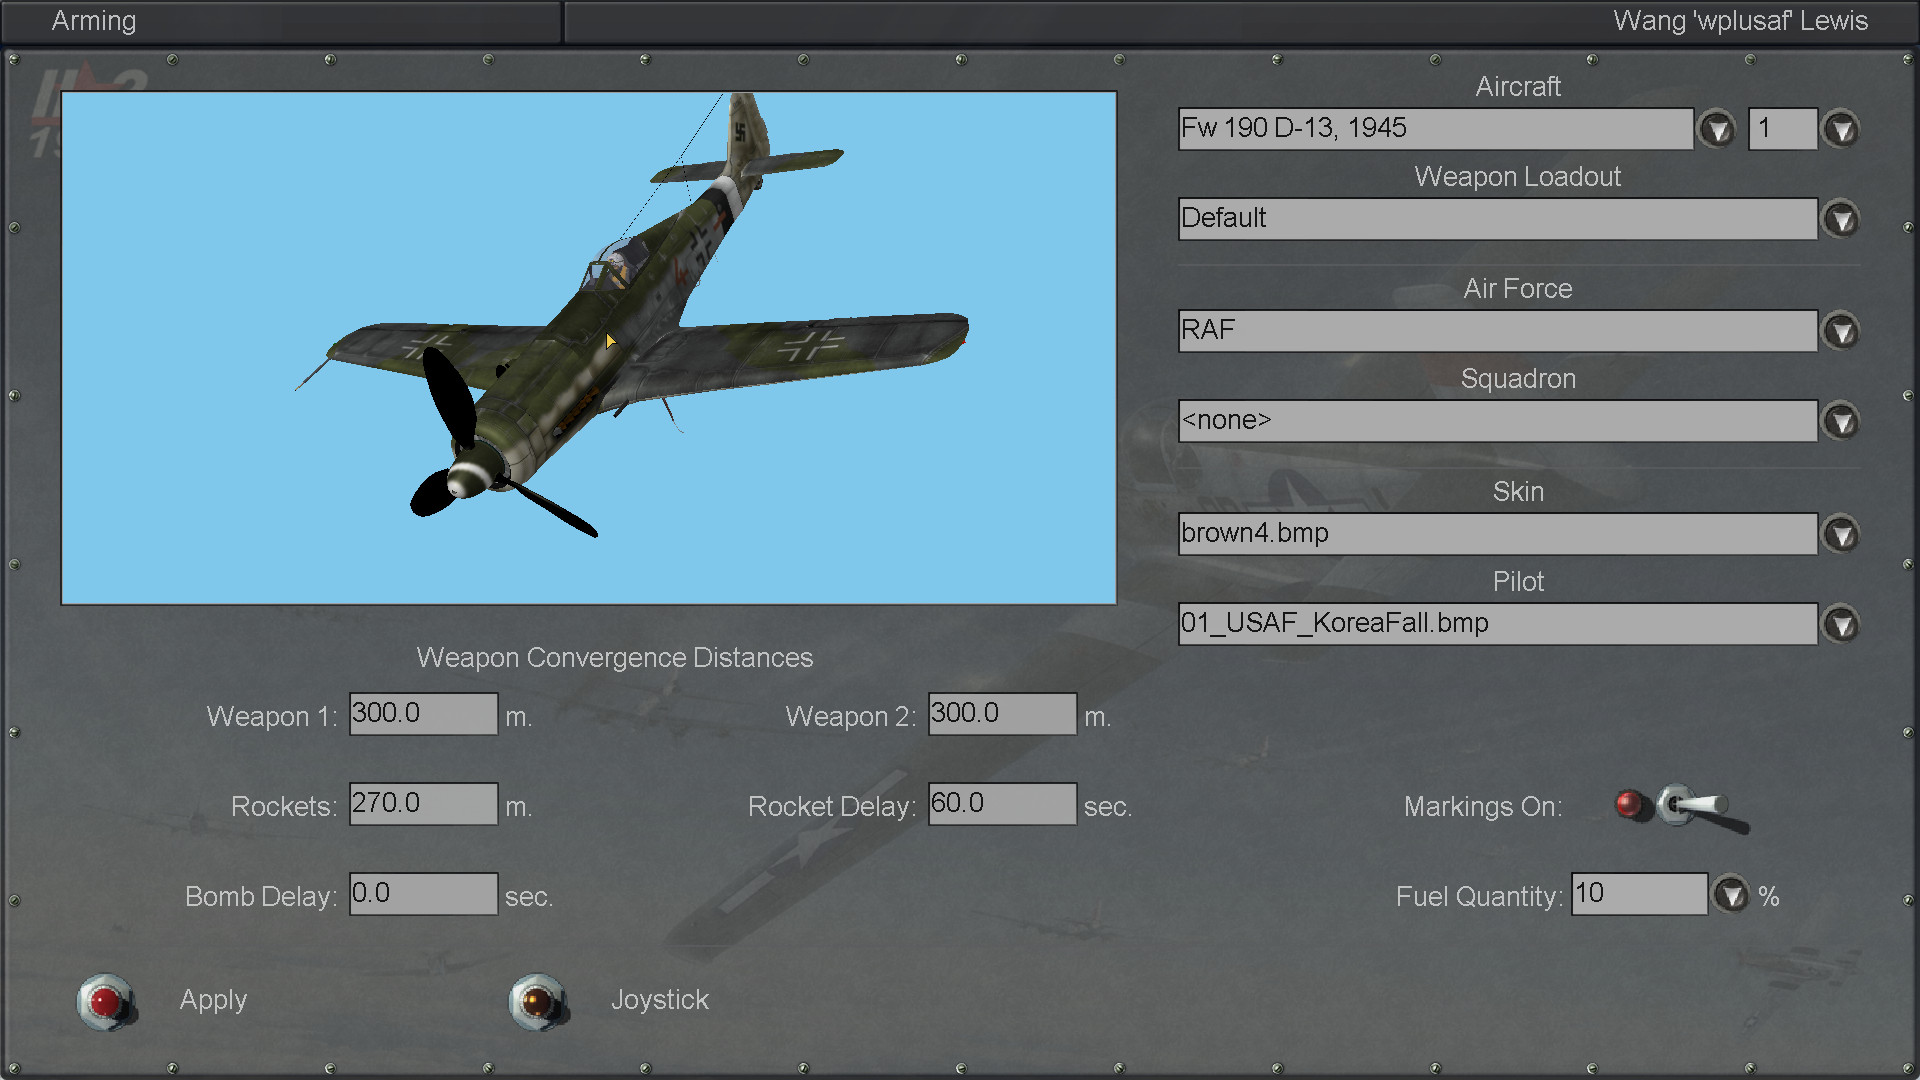Open aircraft number dropdown arrow
Image resolution: width=1920 pixels, height=1080 pixels.
pos(1841,129)
